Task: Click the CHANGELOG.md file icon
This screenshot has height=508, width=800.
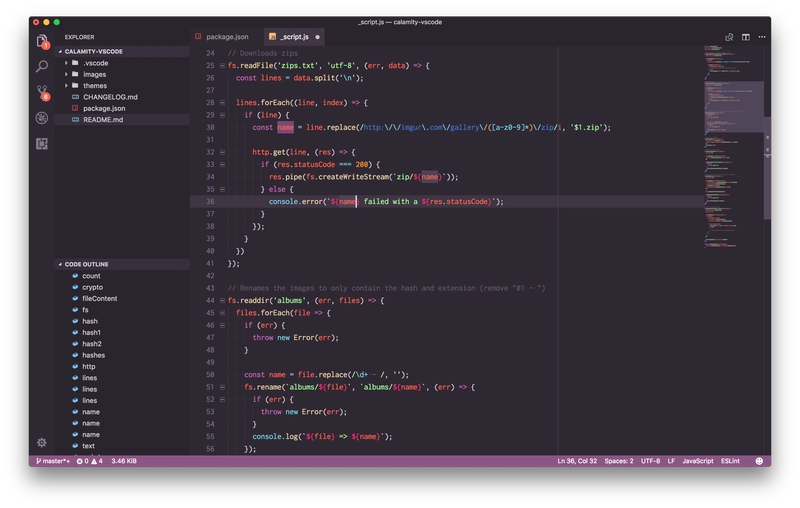Action: (x=76, y=97)
